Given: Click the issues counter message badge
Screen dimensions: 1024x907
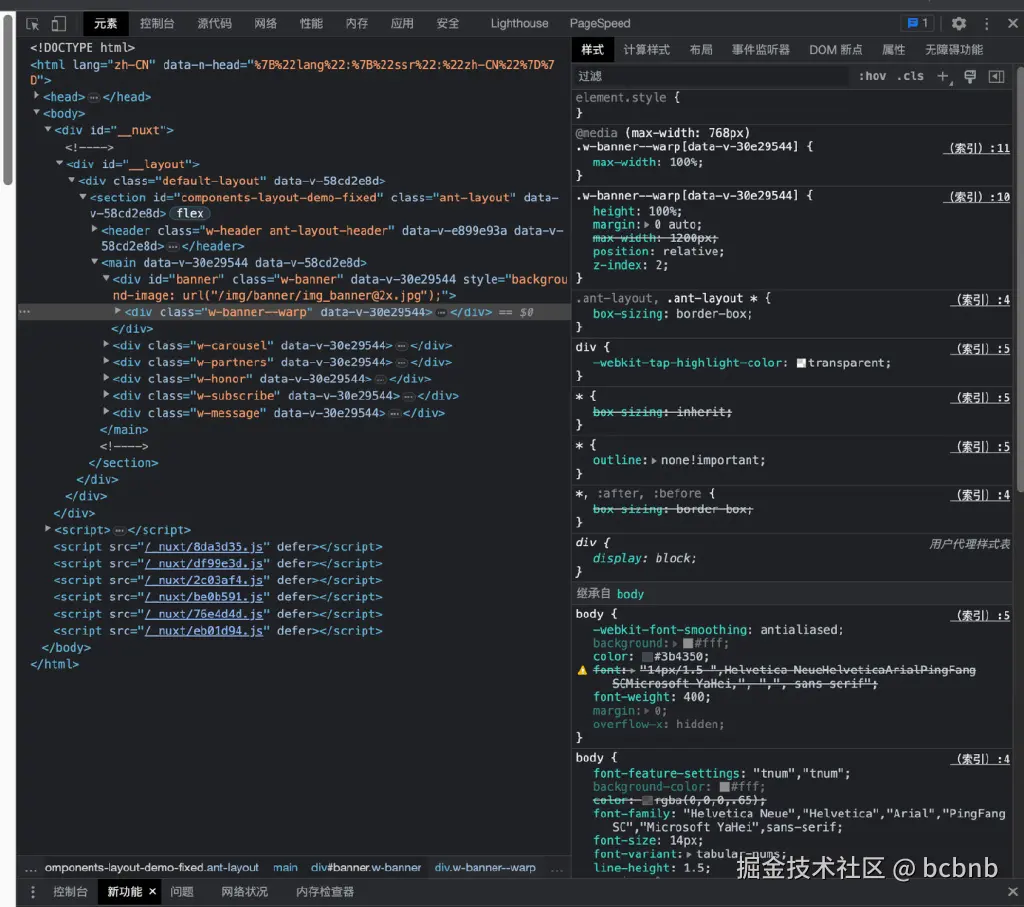Looking at the screenshot, I should (918, 23).
